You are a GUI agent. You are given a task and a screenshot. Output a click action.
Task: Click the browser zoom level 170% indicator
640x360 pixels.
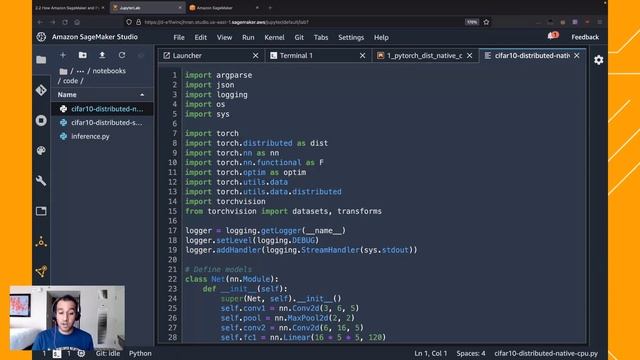tap(471, 22)
